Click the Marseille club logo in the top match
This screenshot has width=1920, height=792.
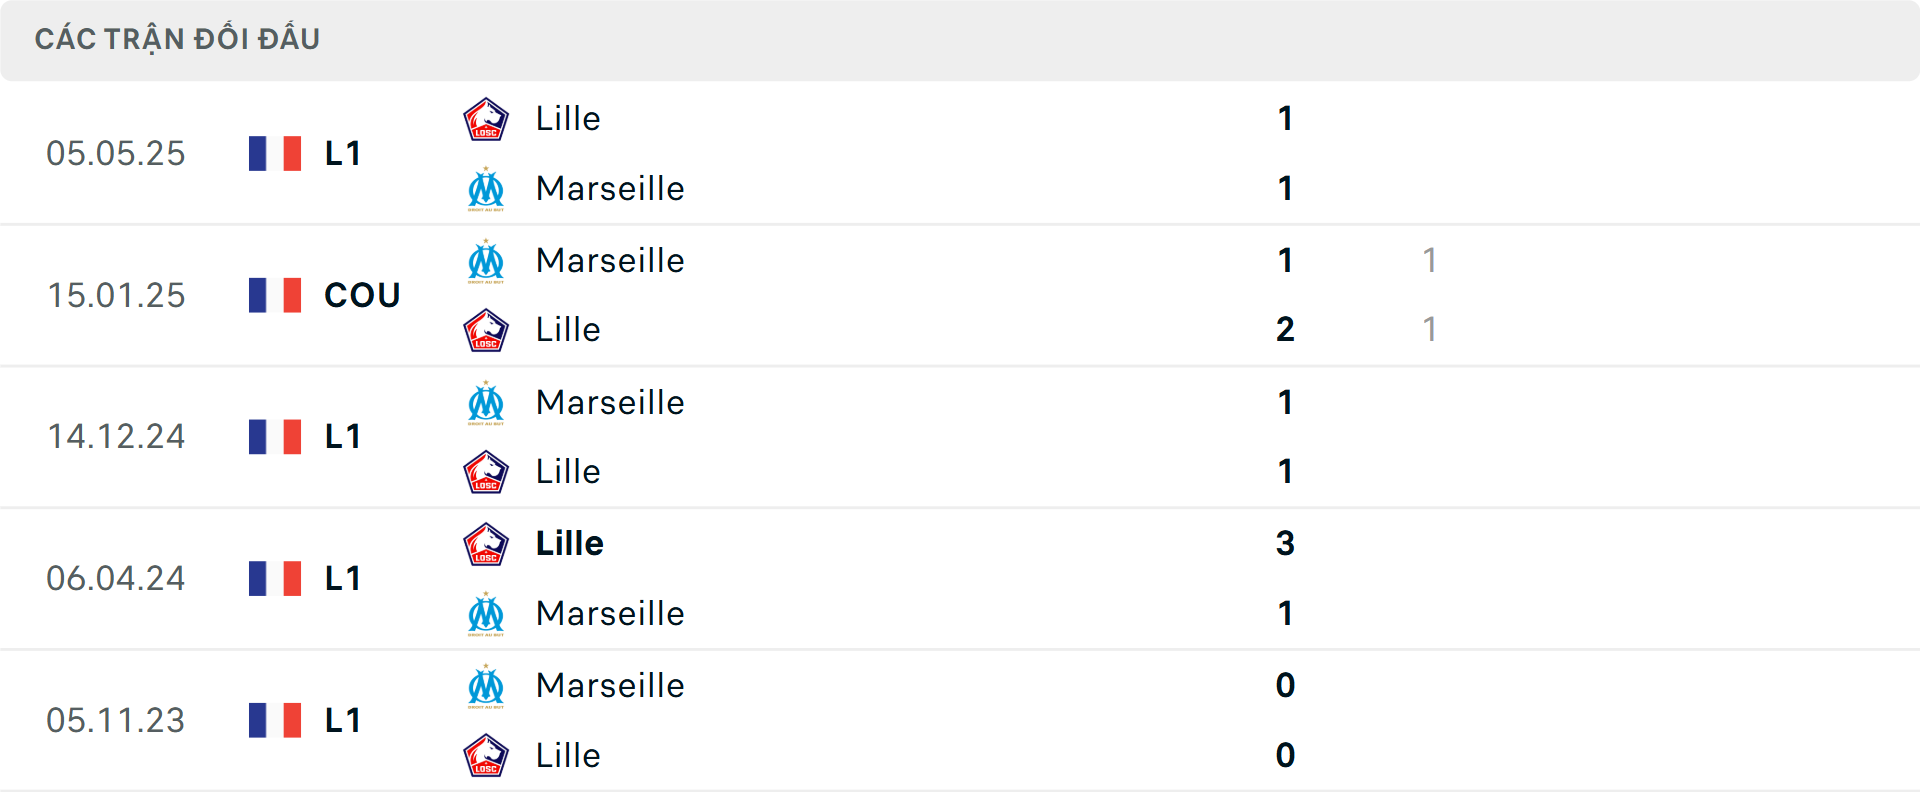(x=486, y=188)
